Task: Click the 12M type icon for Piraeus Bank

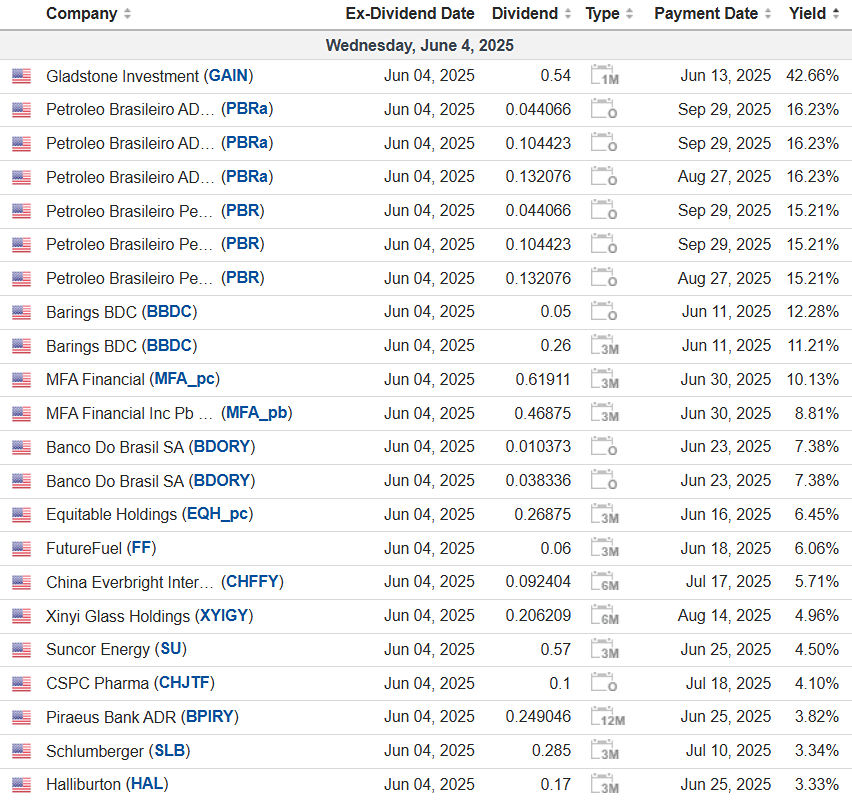Action: coord(606,717)
